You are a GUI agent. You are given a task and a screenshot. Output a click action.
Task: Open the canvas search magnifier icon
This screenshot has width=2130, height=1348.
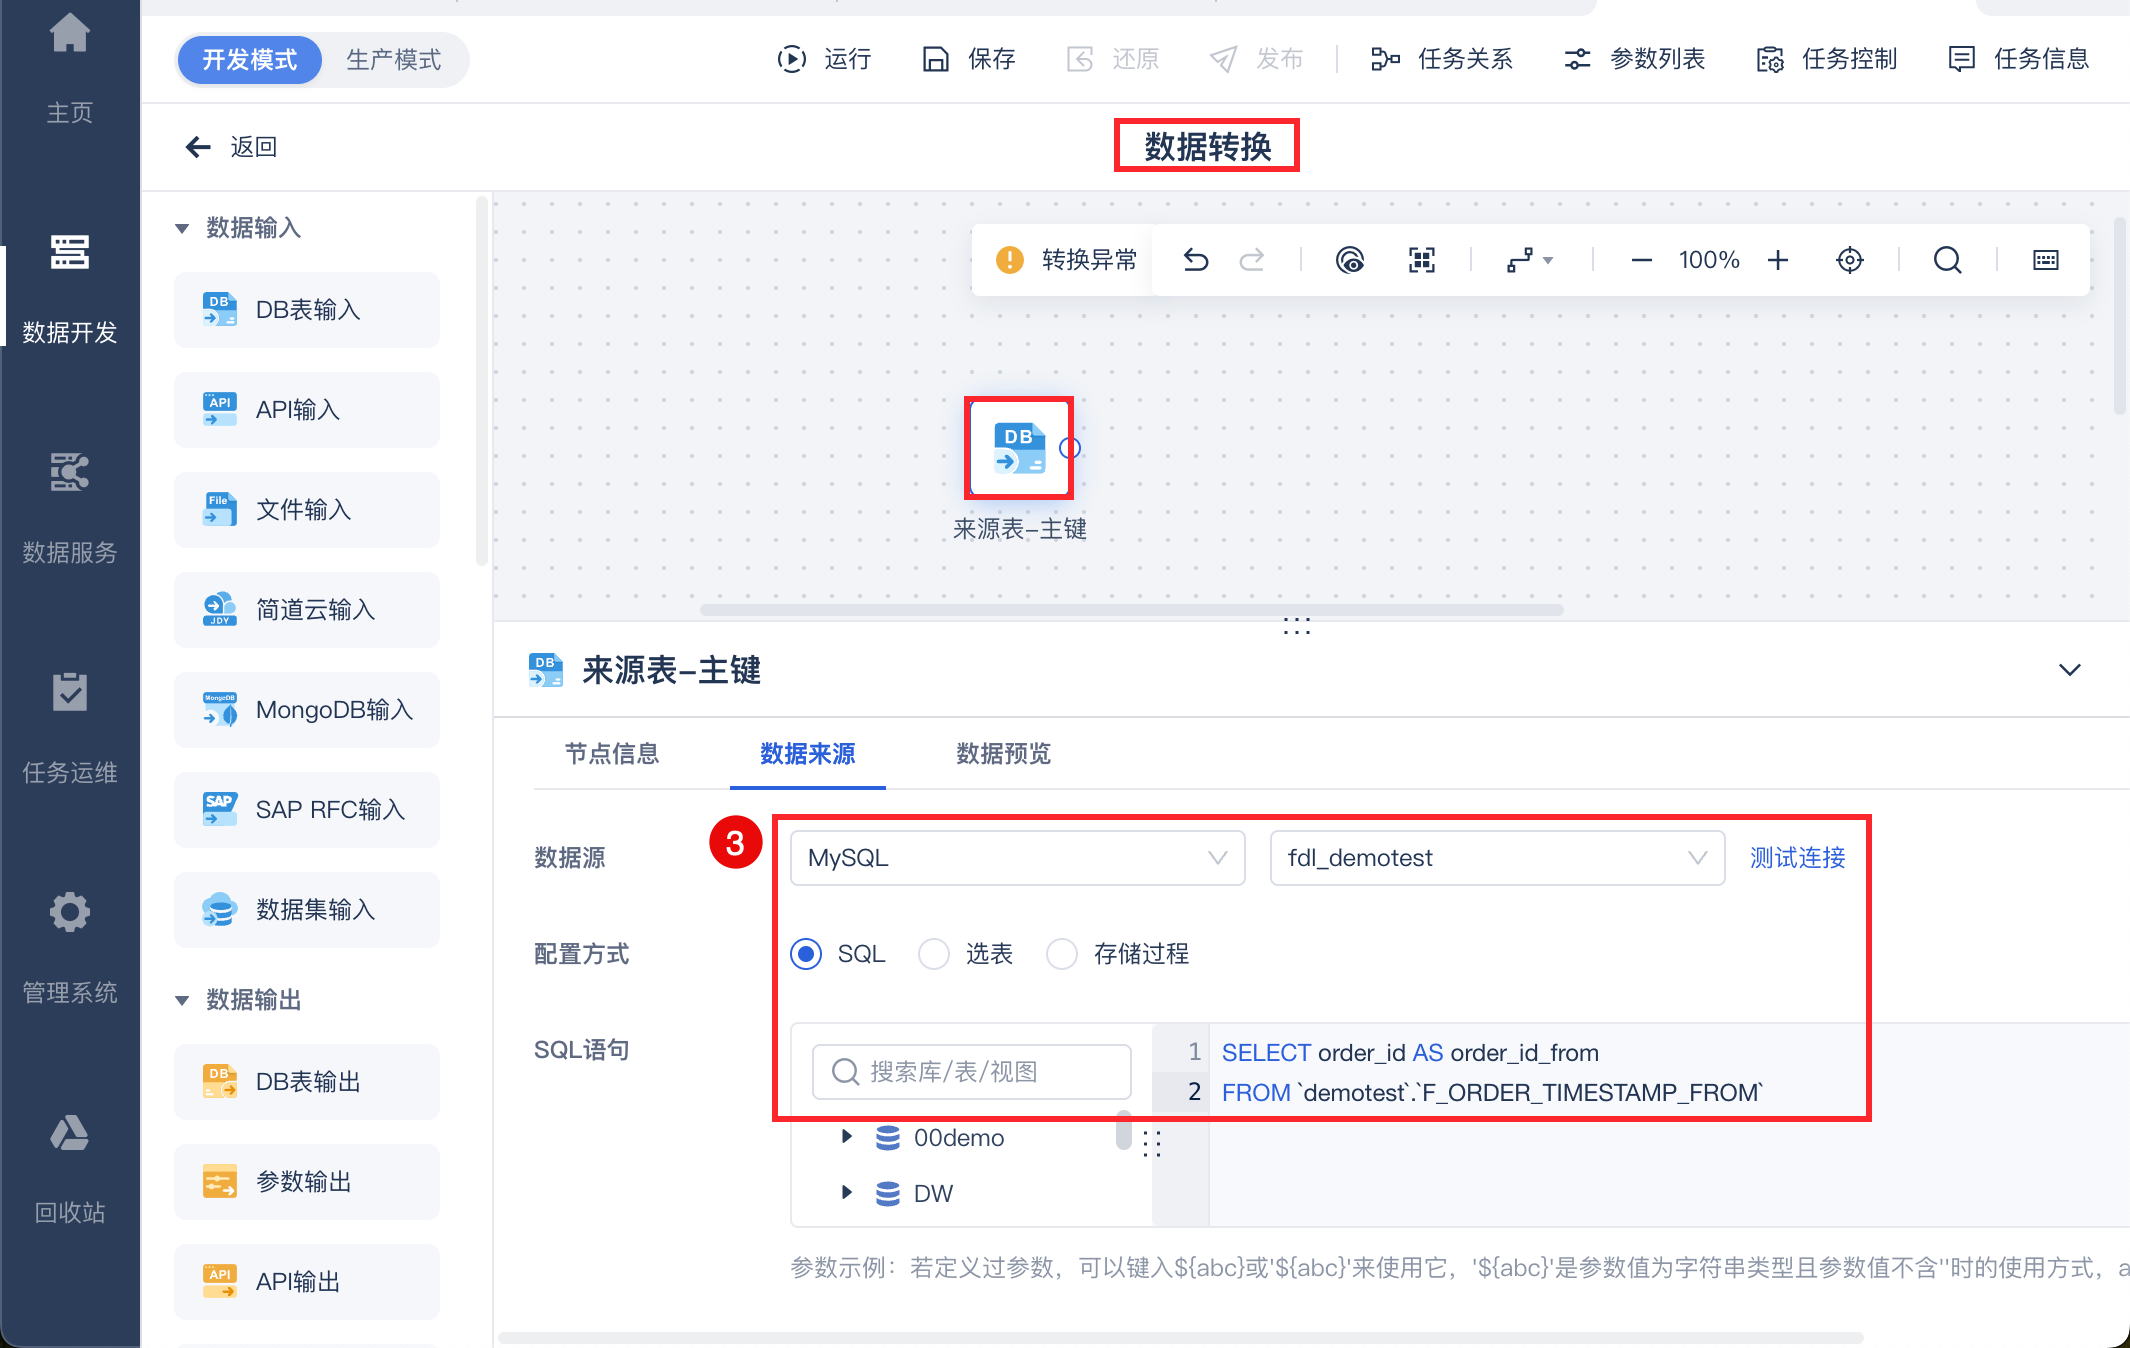1947,261
